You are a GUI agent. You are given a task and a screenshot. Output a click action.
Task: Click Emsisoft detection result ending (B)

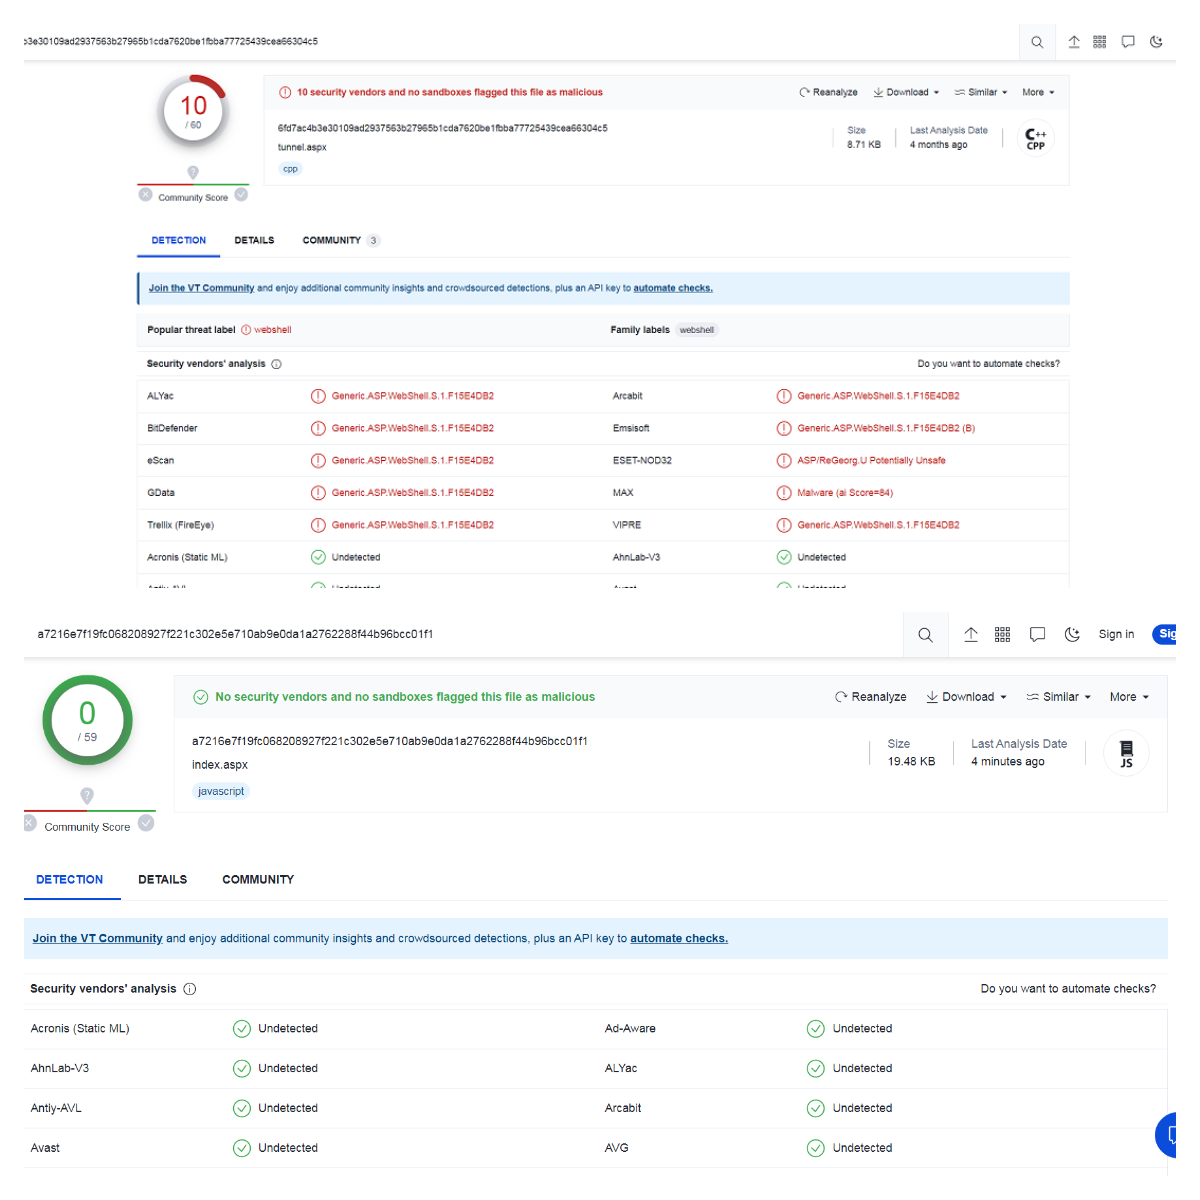(886, 428)
